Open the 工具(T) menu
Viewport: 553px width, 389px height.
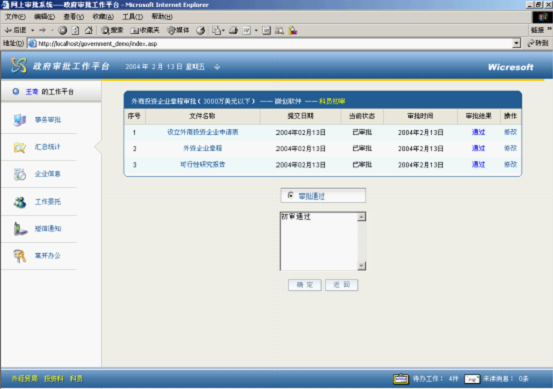(133, 17)
